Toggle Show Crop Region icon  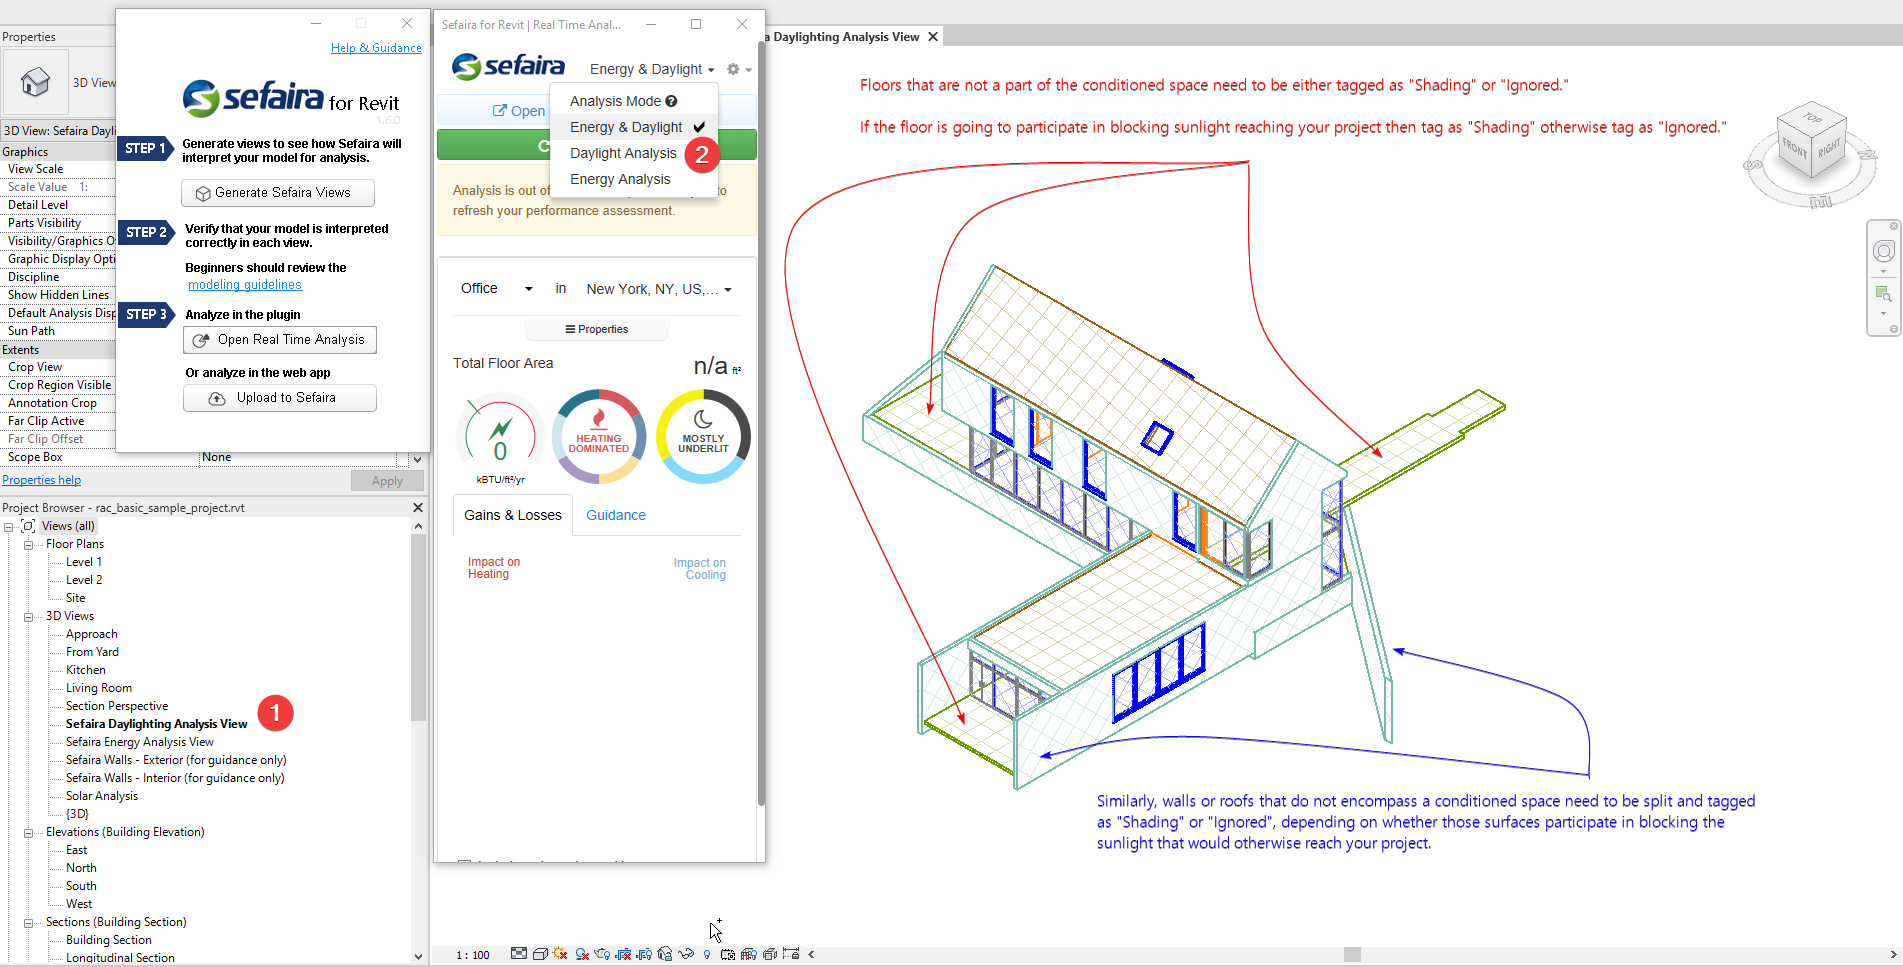click(644, 954)
